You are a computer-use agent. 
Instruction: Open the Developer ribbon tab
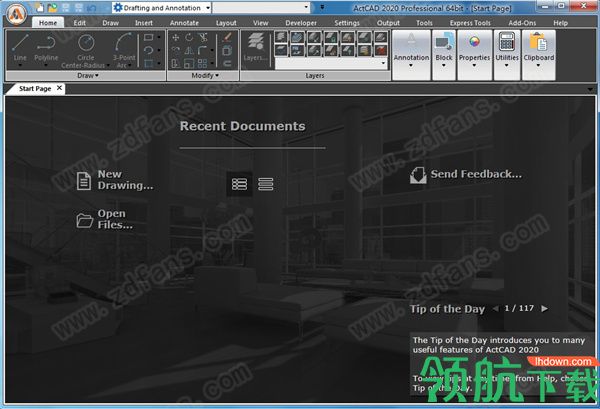pos(301,23)
